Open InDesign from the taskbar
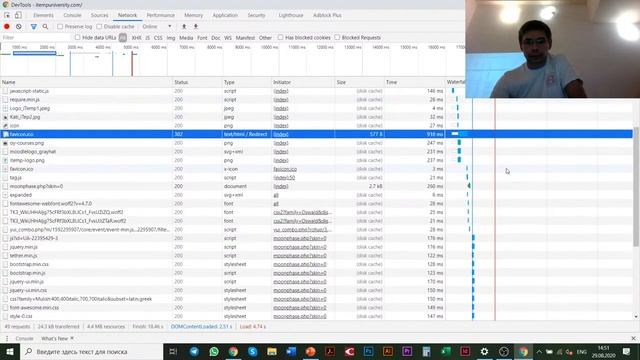640x360 pixels. [465, 351]
